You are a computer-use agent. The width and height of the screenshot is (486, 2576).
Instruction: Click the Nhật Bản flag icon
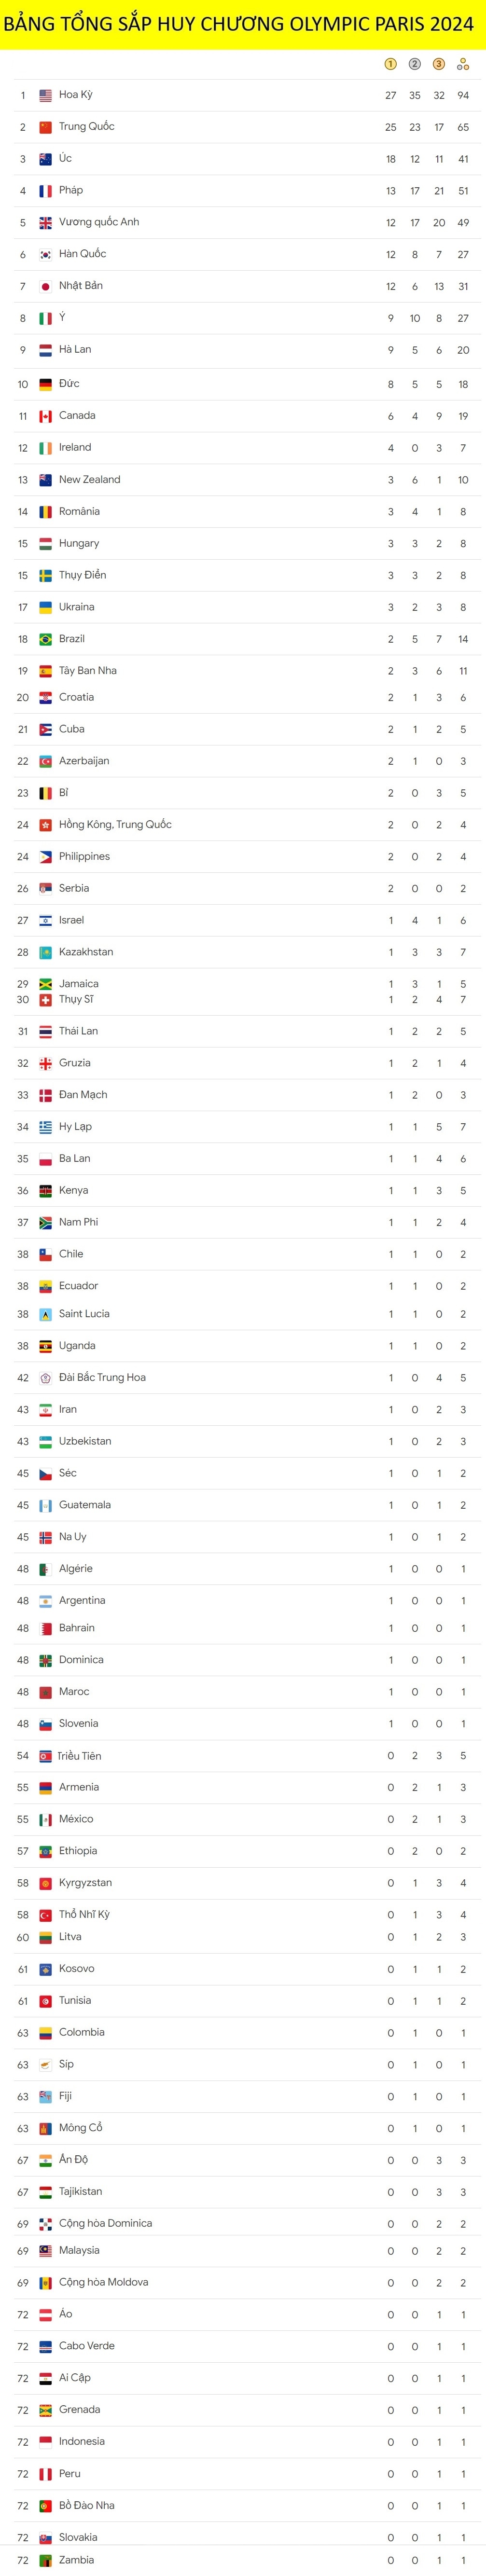pyautogui.click(x=45, y=286)
